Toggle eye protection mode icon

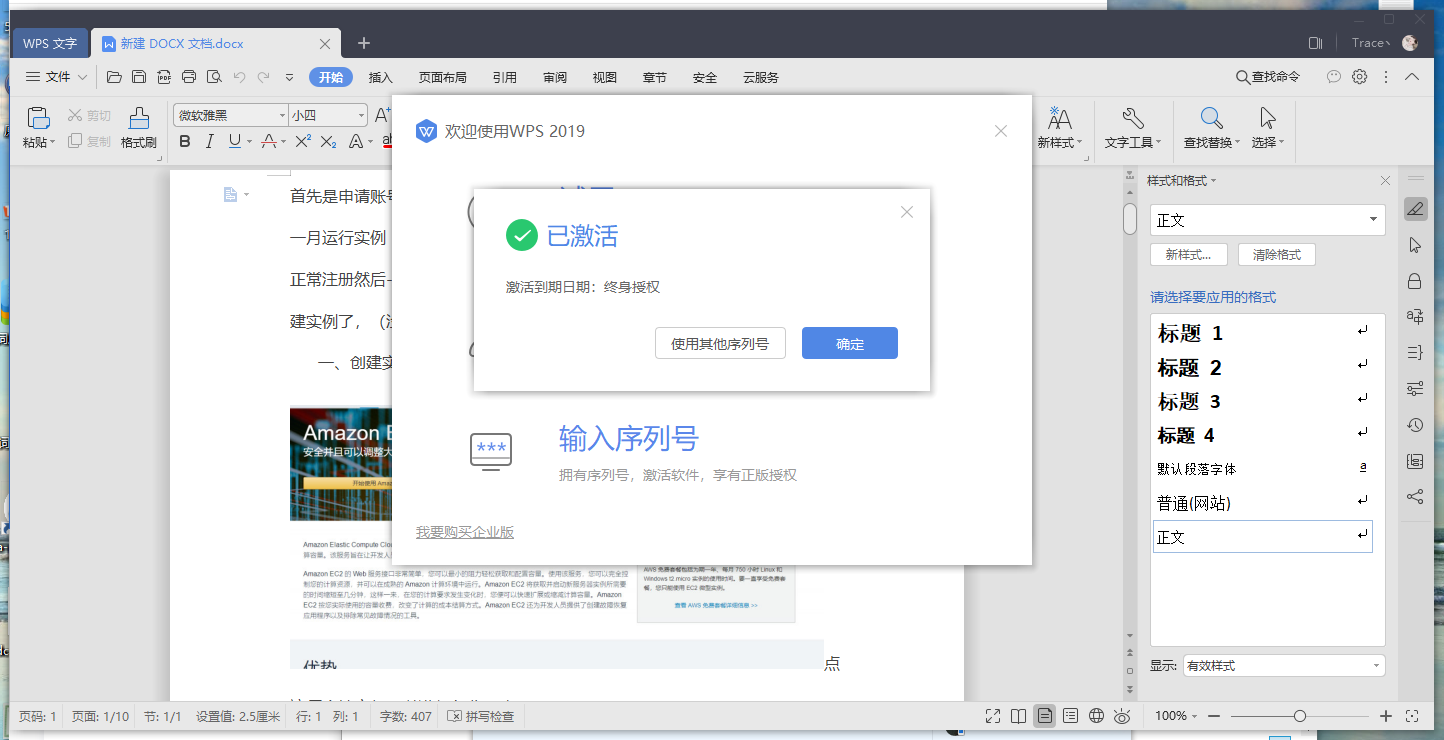[1122, 716]
